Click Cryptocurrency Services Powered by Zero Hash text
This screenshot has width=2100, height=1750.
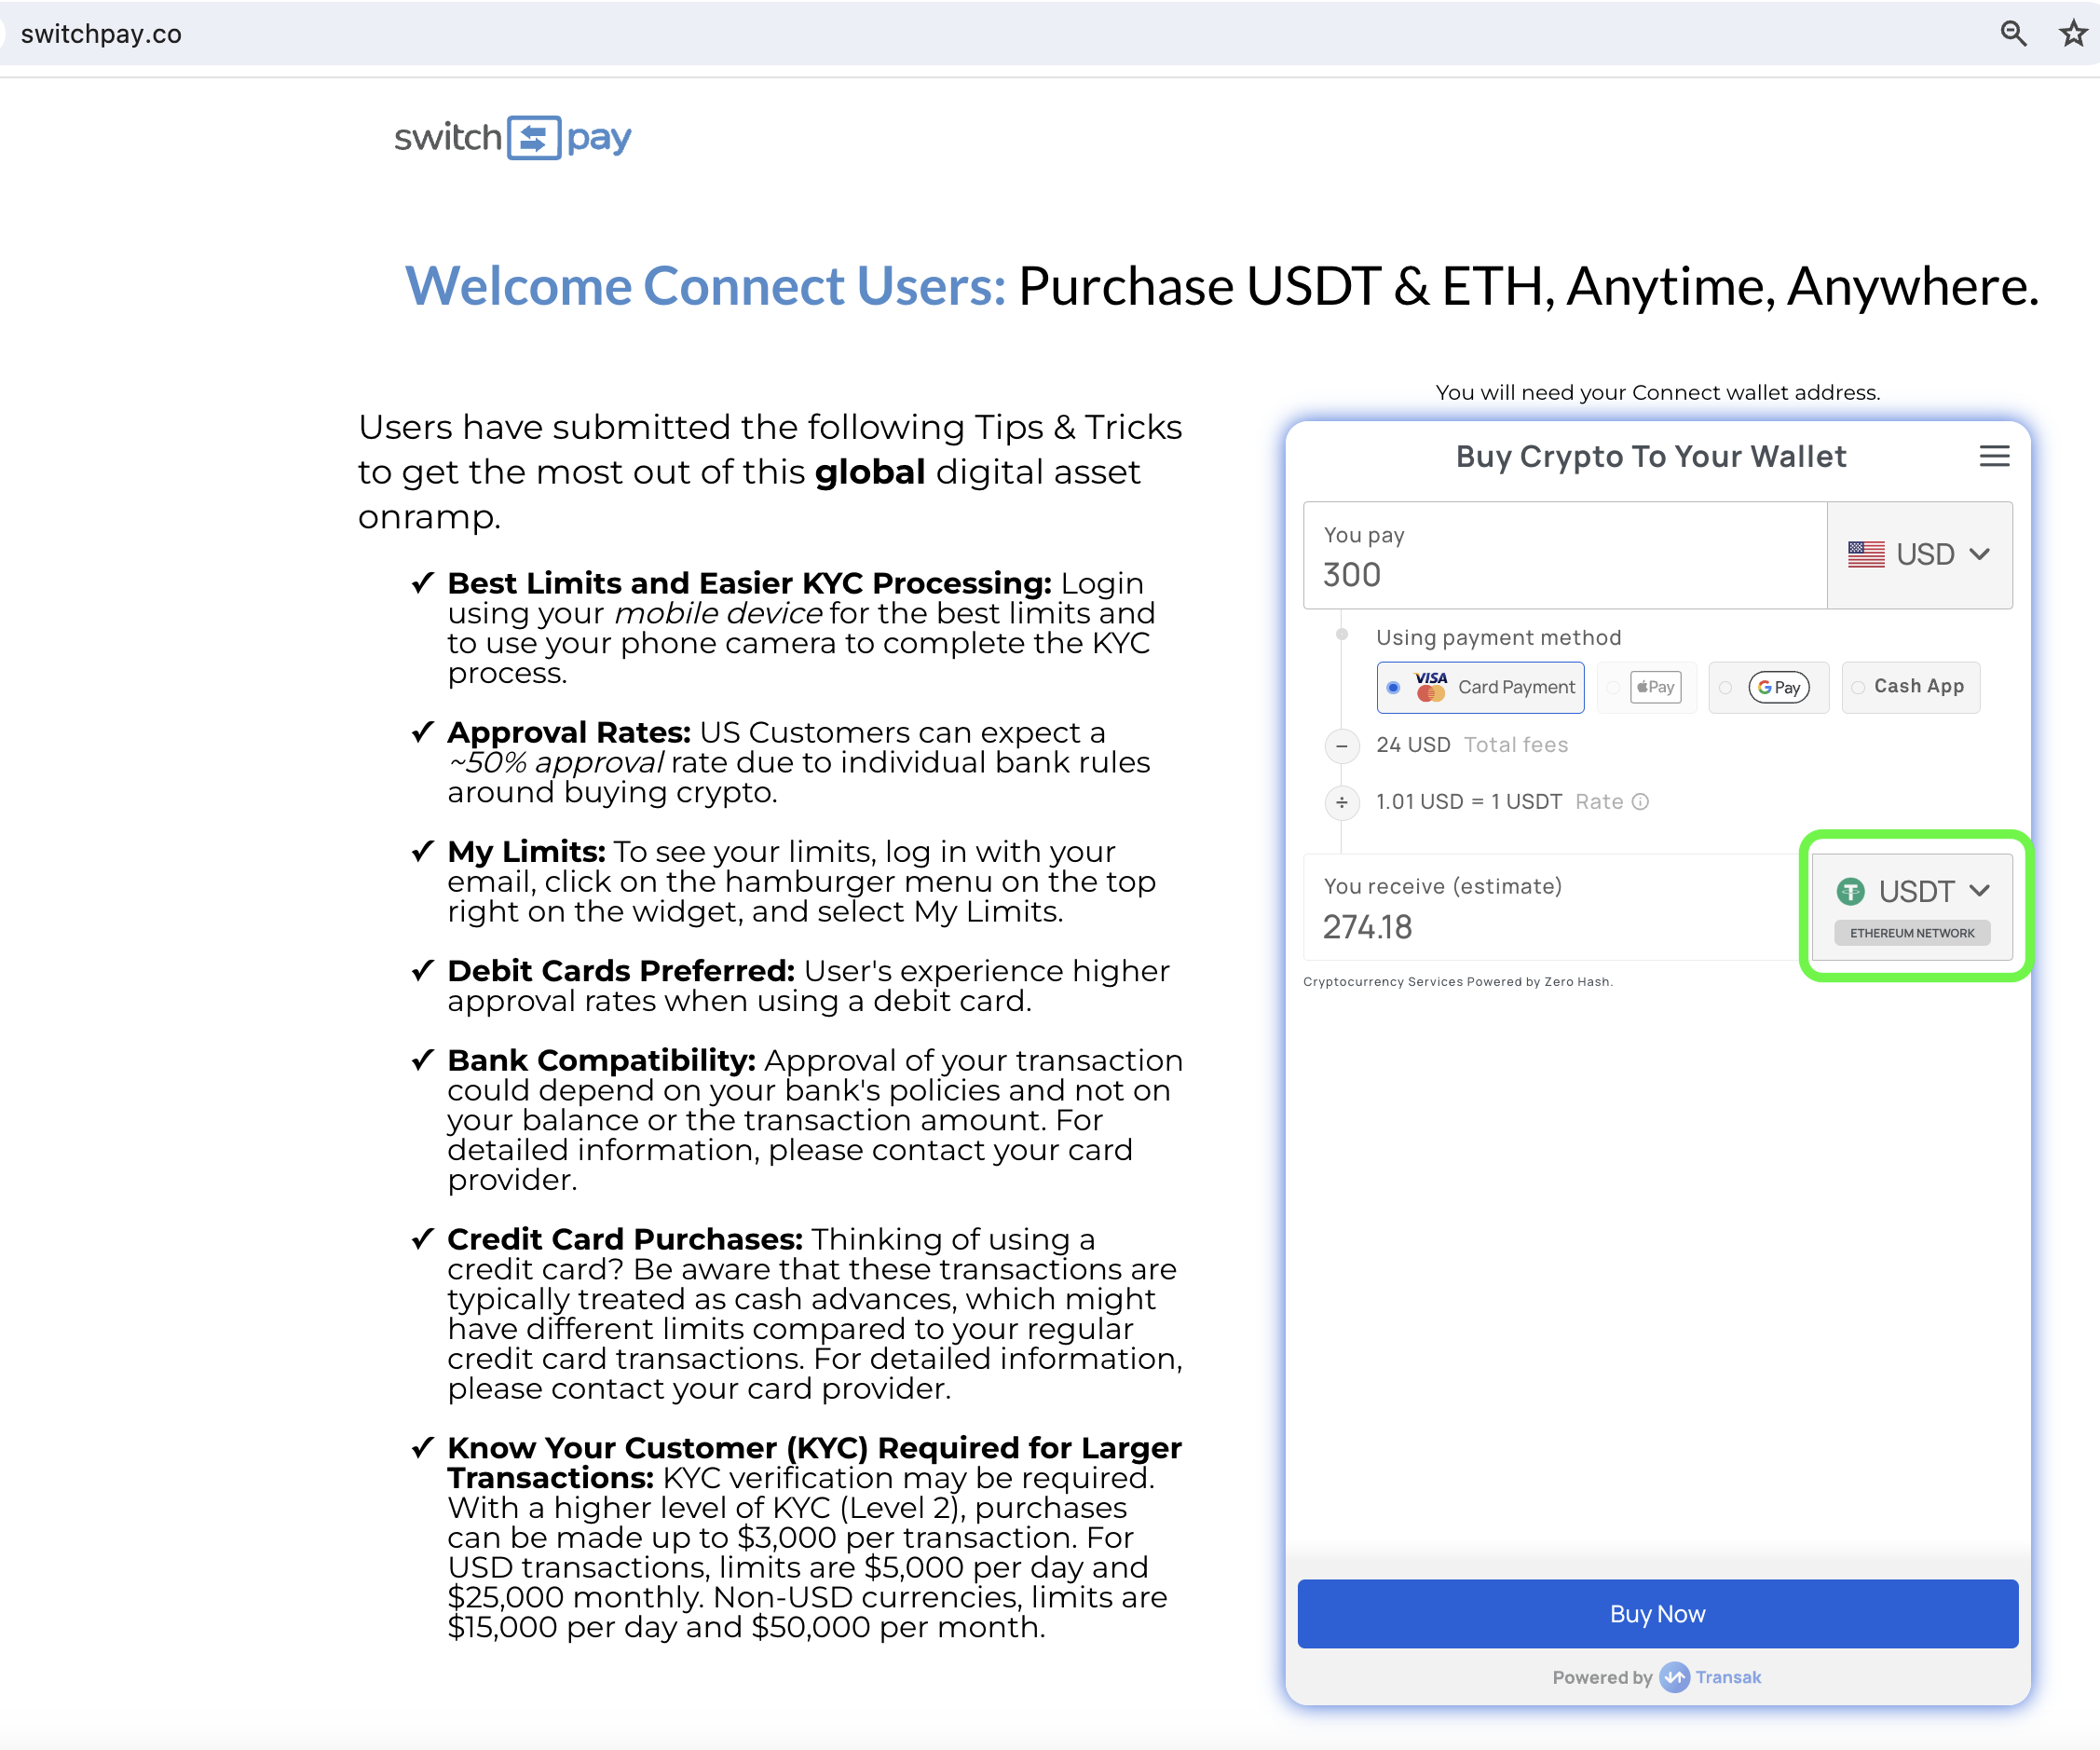point(1457,982)
